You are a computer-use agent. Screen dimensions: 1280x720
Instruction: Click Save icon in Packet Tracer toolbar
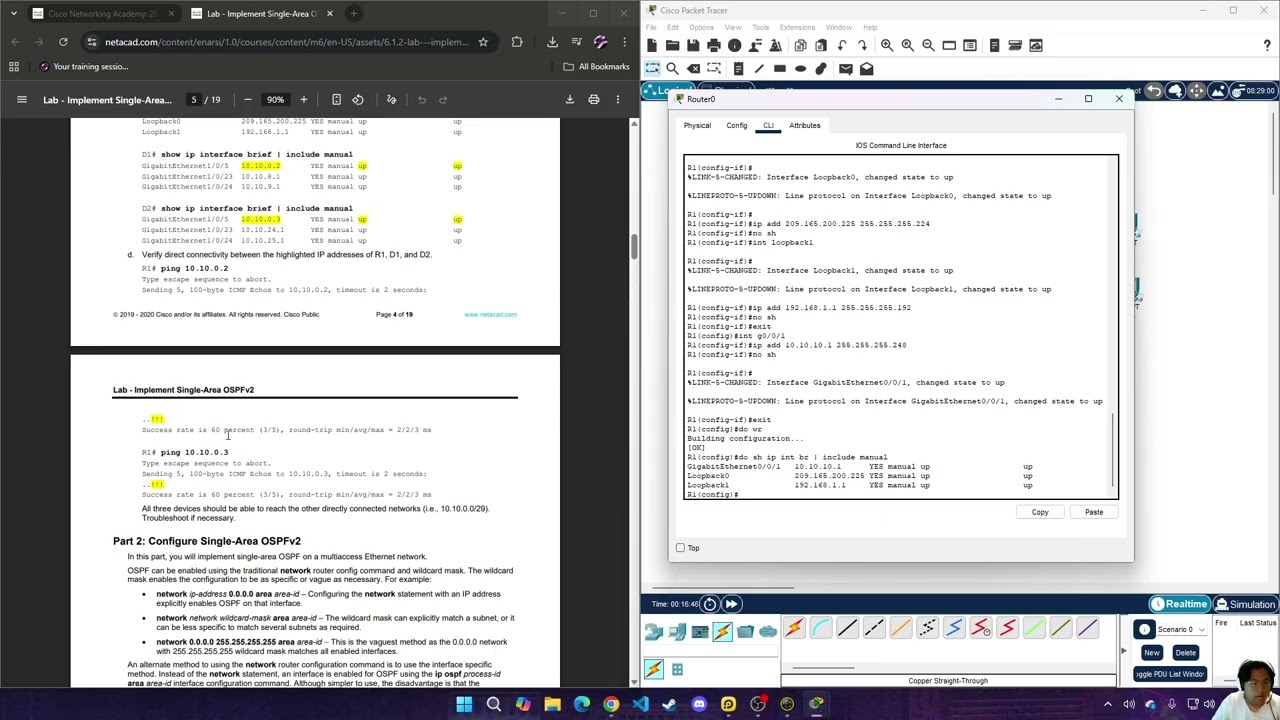click(x=693, y=45)
